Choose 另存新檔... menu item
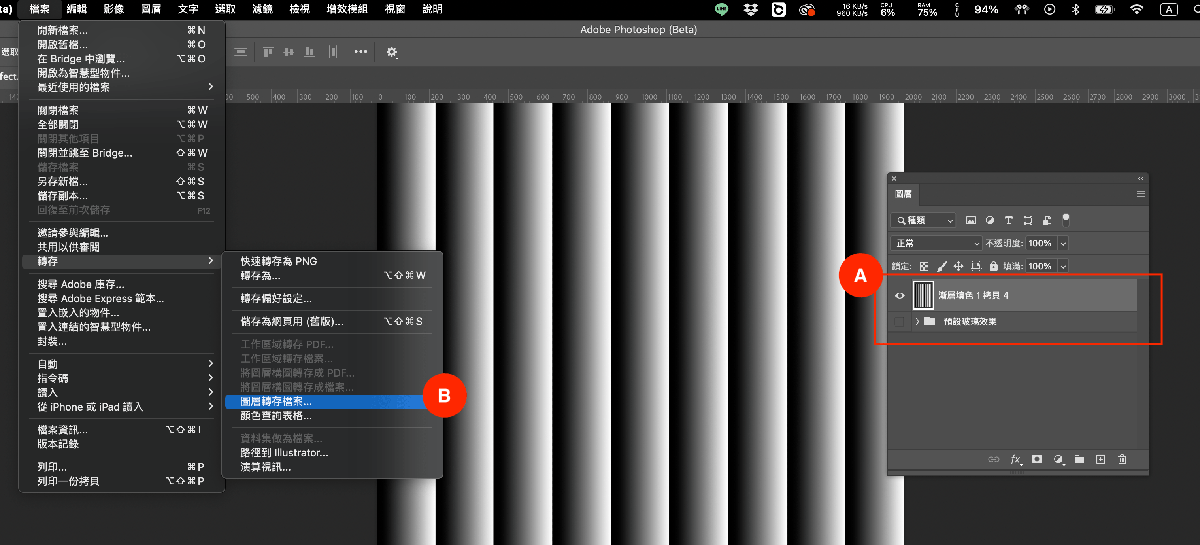Viewport: 1200px width, 545px height. (123, 181)
